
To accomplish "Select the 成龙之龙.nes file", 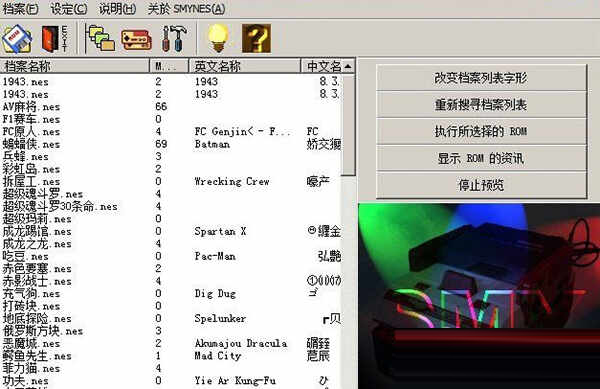I will pos(37,244).
